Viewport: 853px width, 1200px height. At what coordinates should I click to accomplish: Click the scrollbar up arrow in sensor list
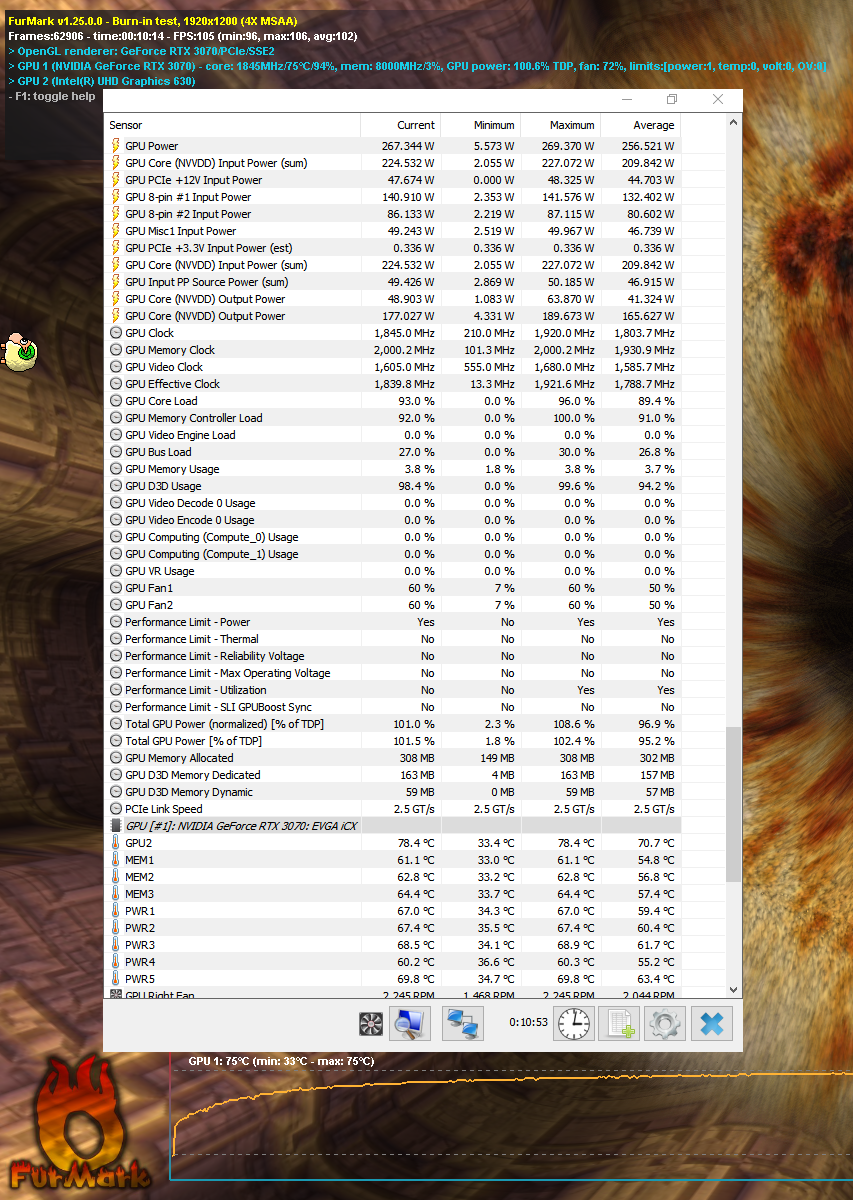733,122
